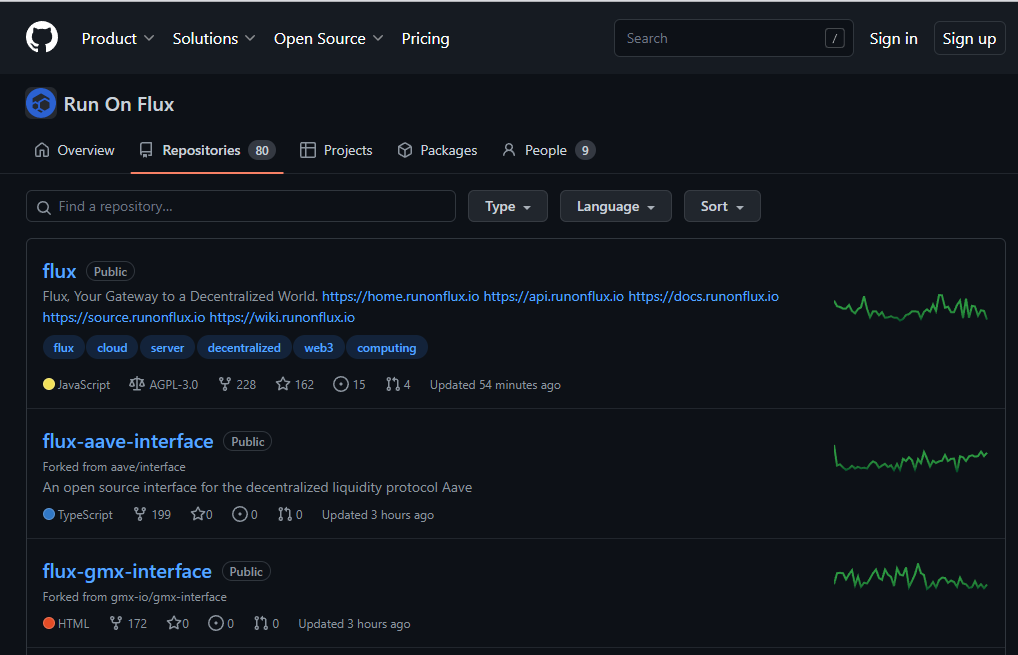Click the slash shortcut icon in Search
This screenshot has width=1018, height=655.
coord(834,38)
